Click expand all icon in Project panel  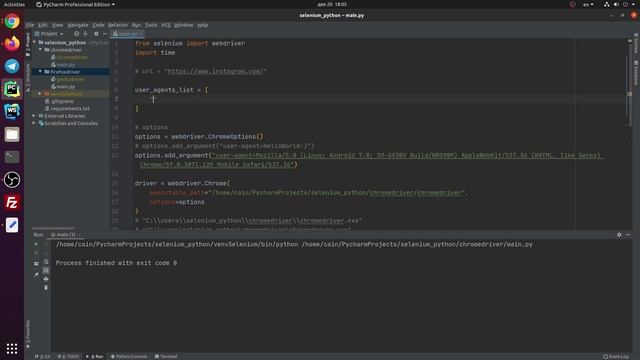coord(85,34)
